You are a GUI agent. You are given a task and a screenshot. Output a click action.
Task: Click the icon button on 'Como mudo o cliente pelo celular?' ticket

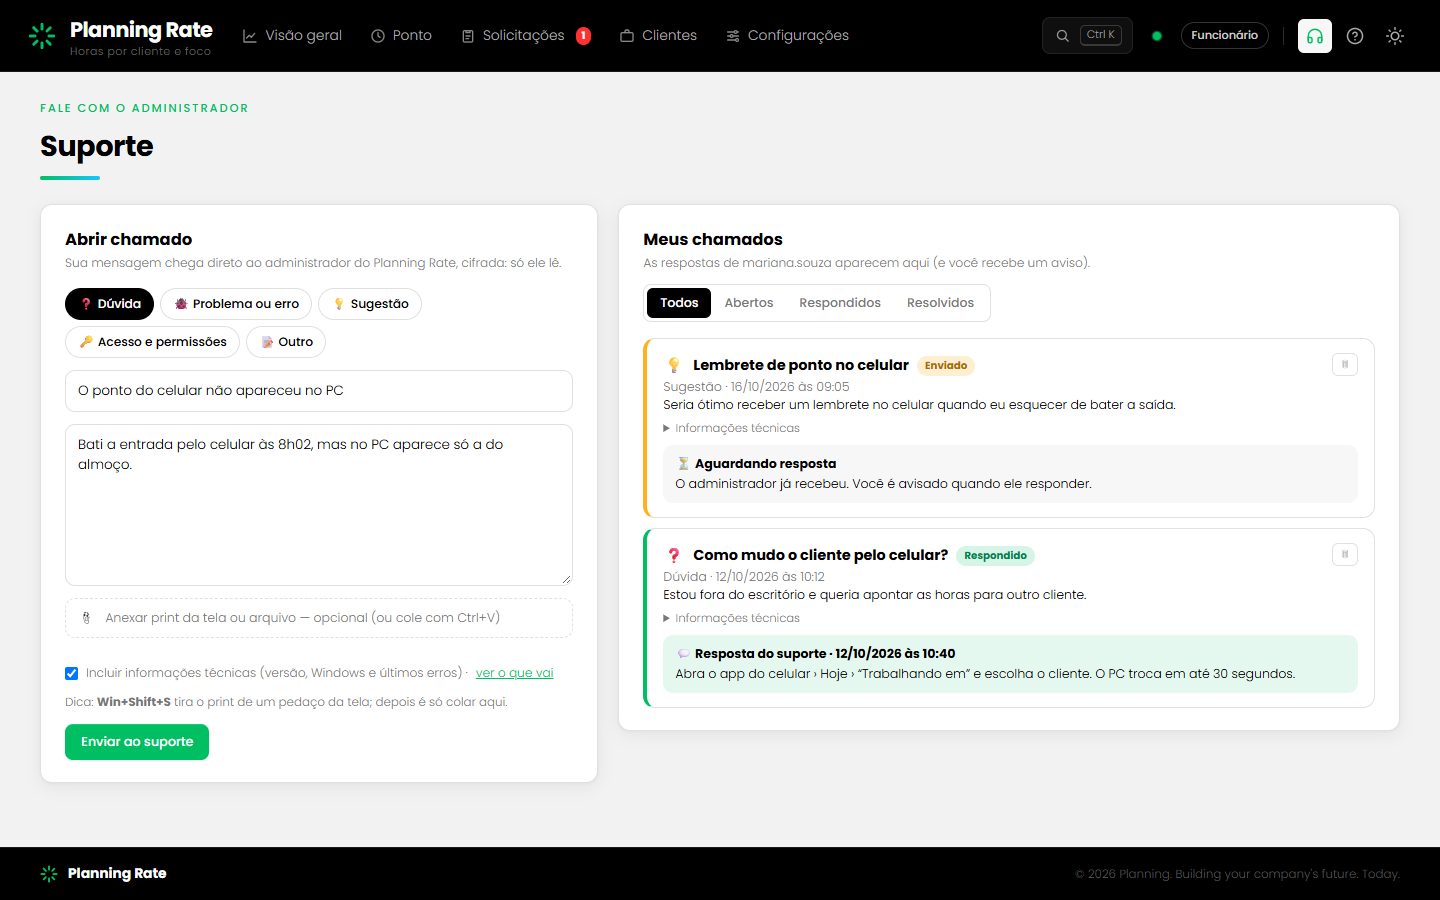point(1345,554)
